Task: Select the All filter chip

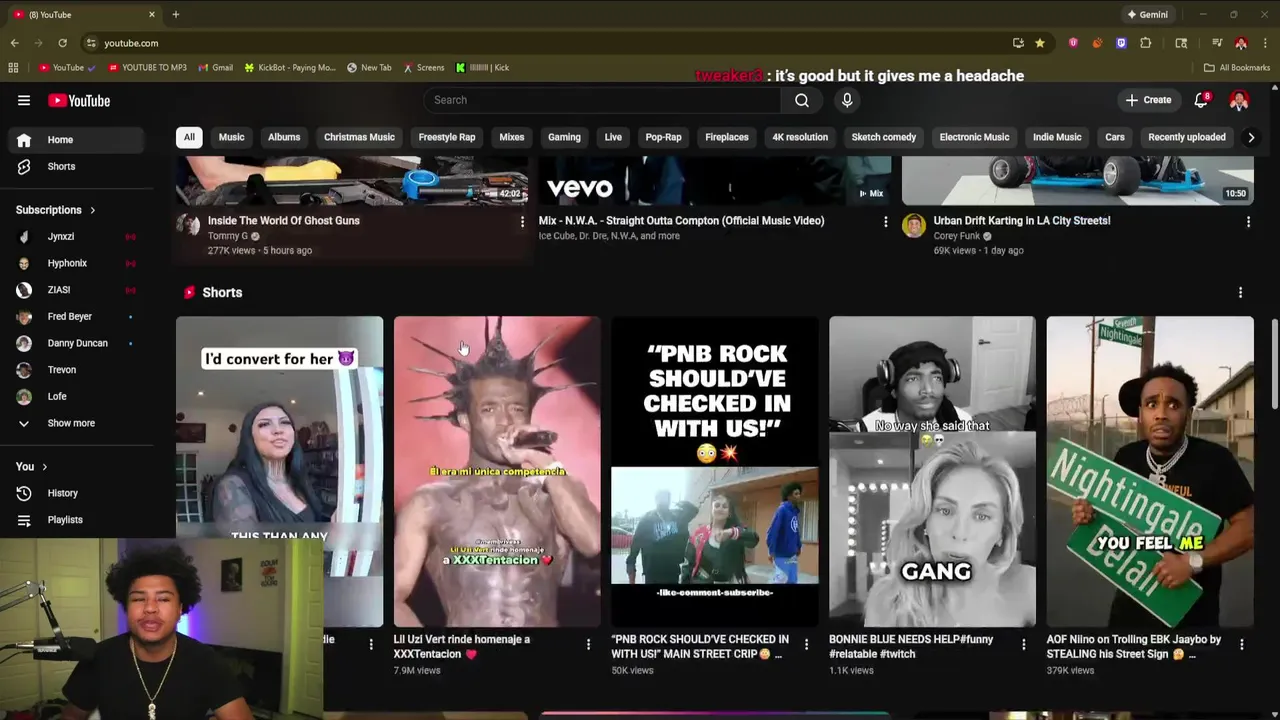Action: [189, 137]
